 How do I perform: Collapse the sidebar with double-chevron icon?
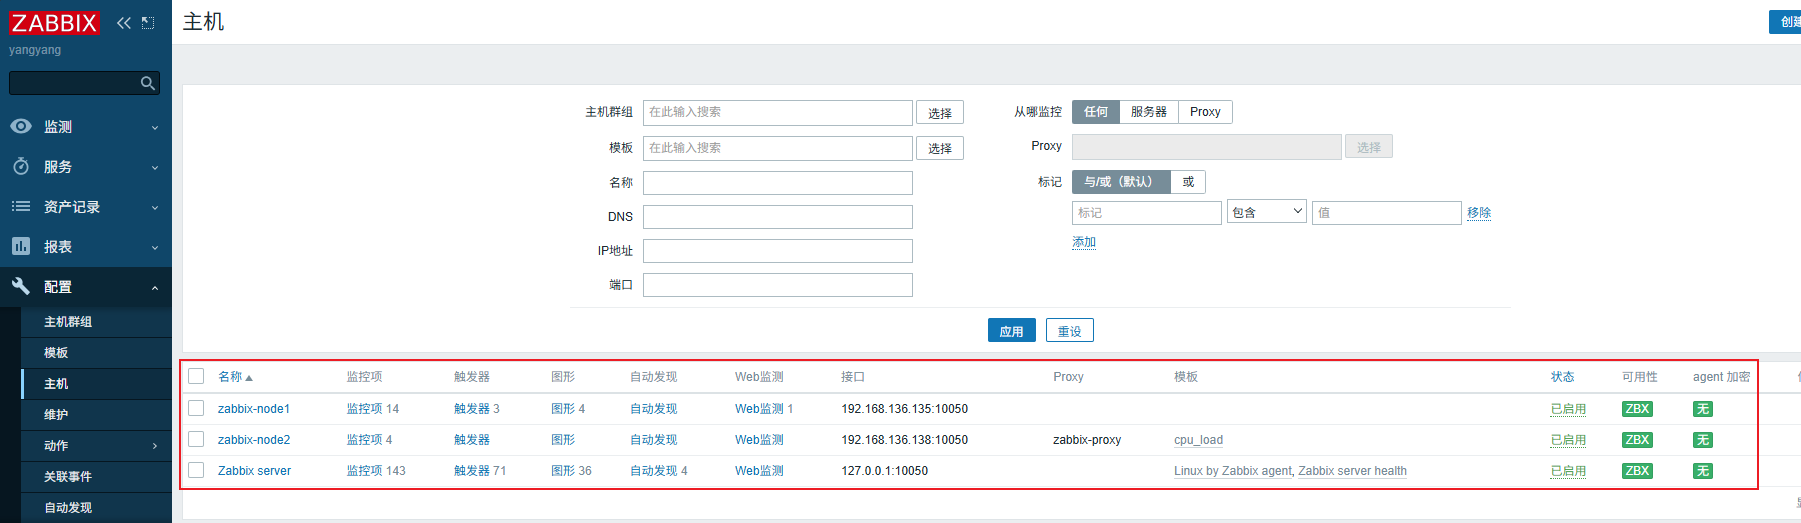[124, 23]
